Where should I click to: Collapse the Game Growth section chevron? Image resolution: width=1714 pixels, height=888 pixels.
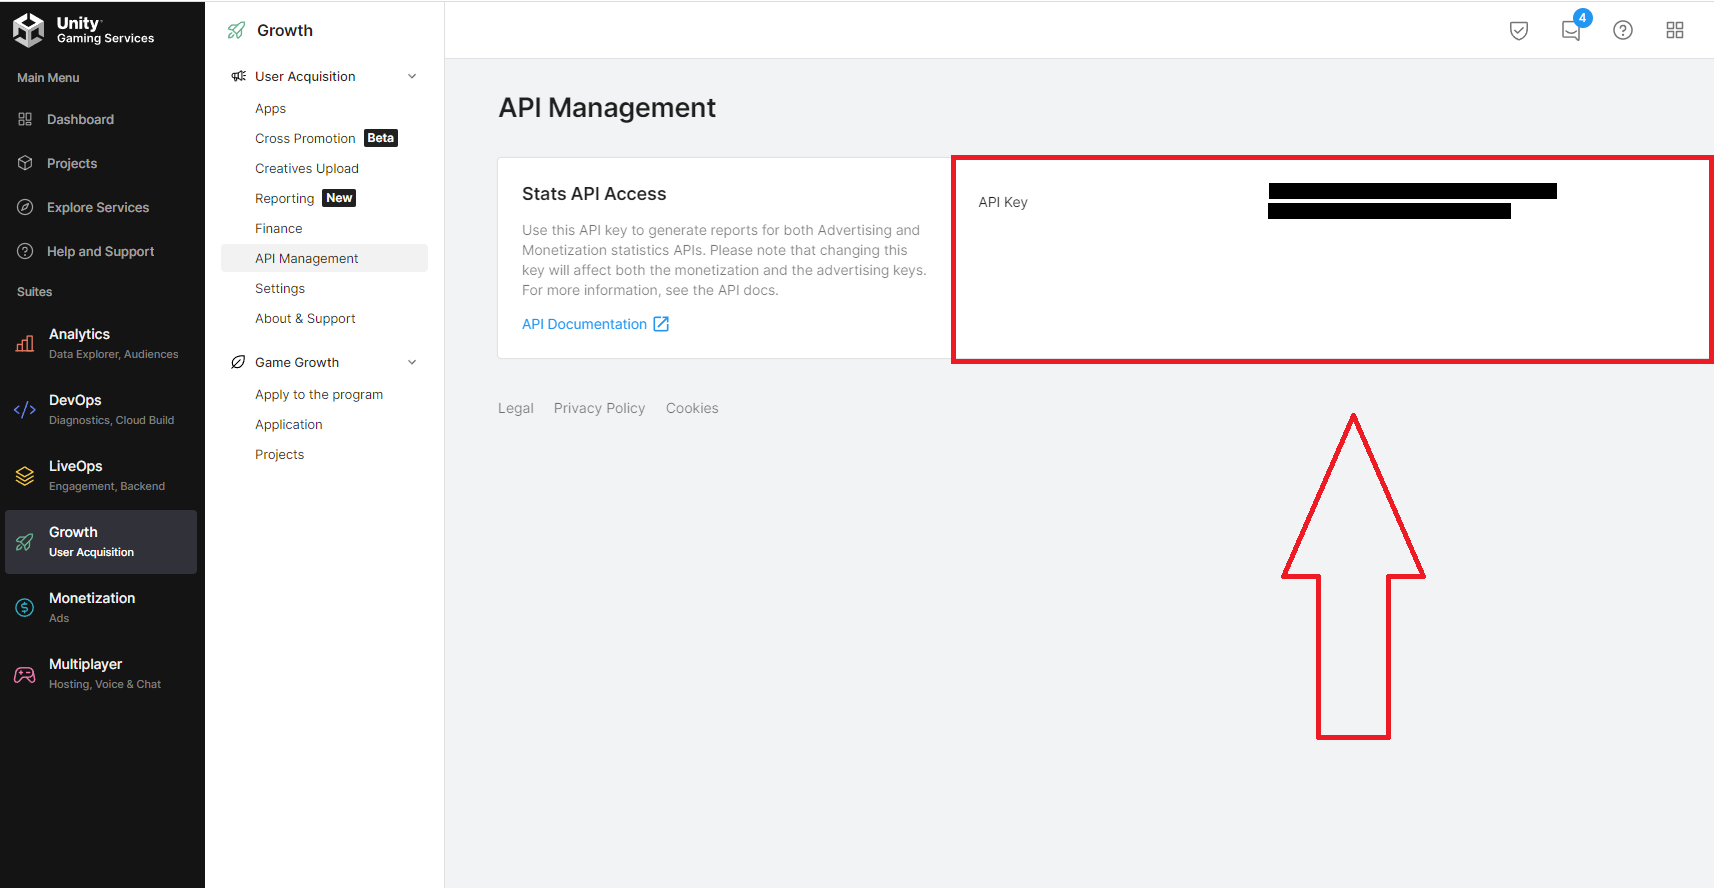point(412,363)
